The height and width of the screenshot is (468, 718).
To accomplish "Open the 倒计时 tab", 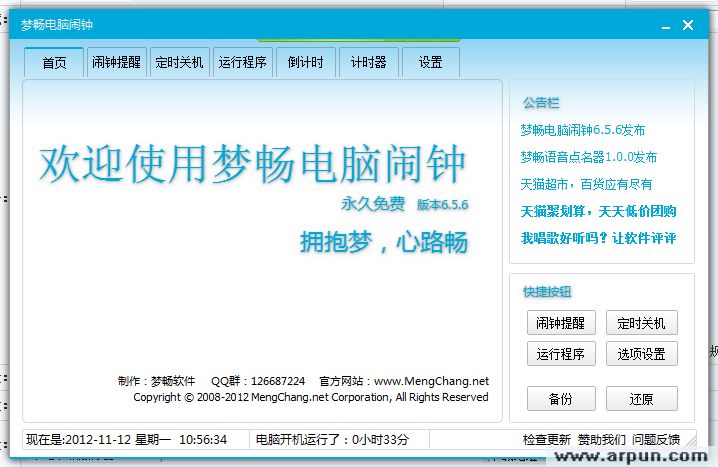I will click(305, 62).
